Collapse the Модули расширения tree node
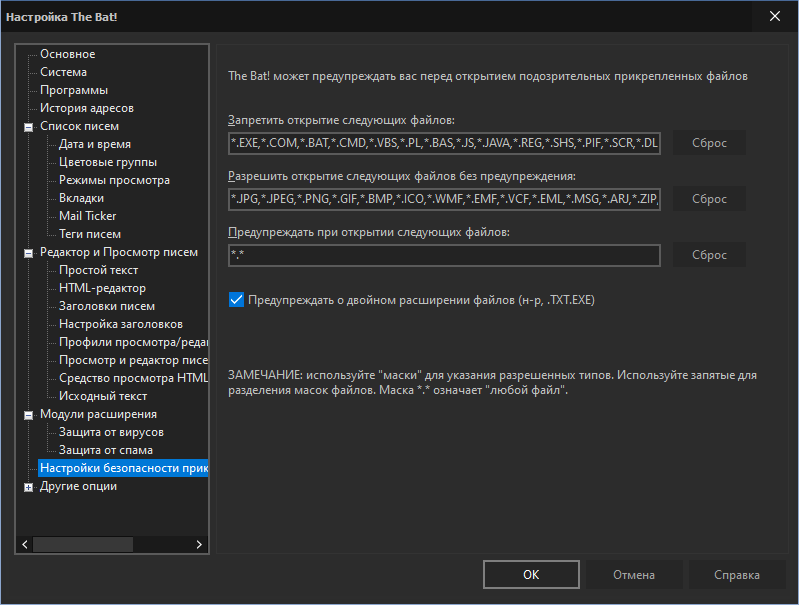The image size is (799, 605). (x=29, y=415)
